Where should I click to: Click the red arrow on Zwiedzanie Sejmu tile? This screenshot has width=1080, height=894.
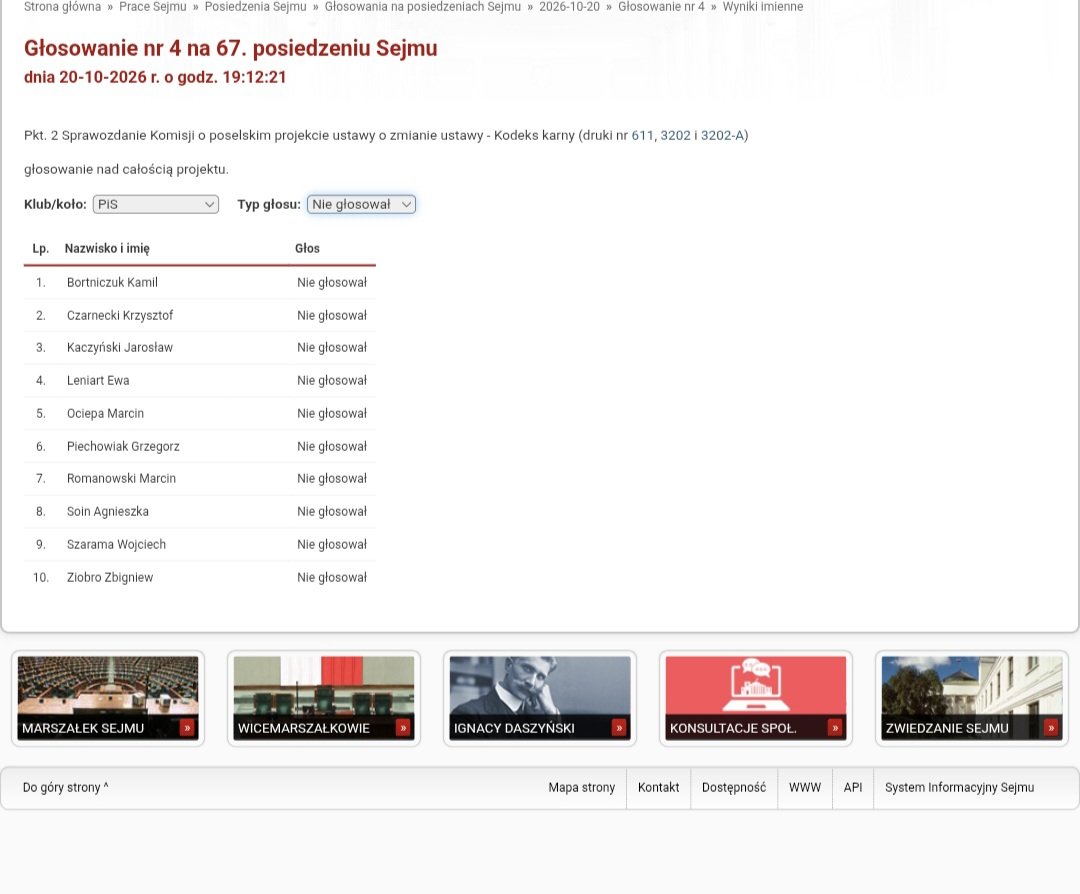(x=1051, y=728)
